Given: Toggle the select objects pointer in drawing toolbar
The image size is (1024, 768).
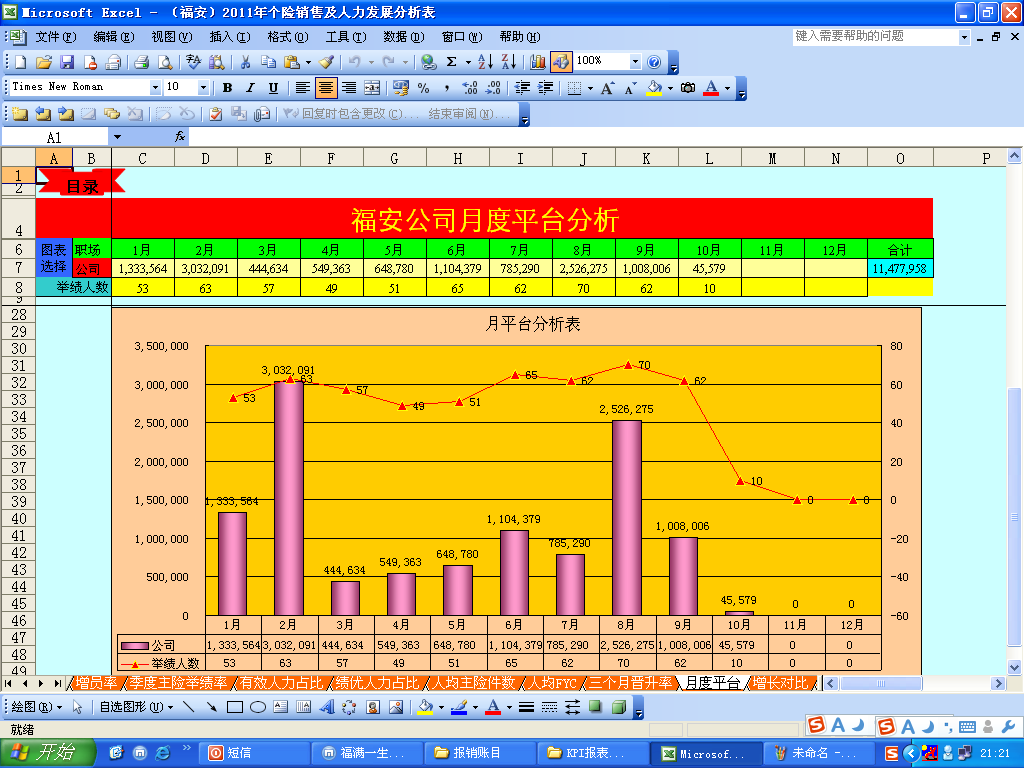Looking at the screenshot, I should pos(78,707).
